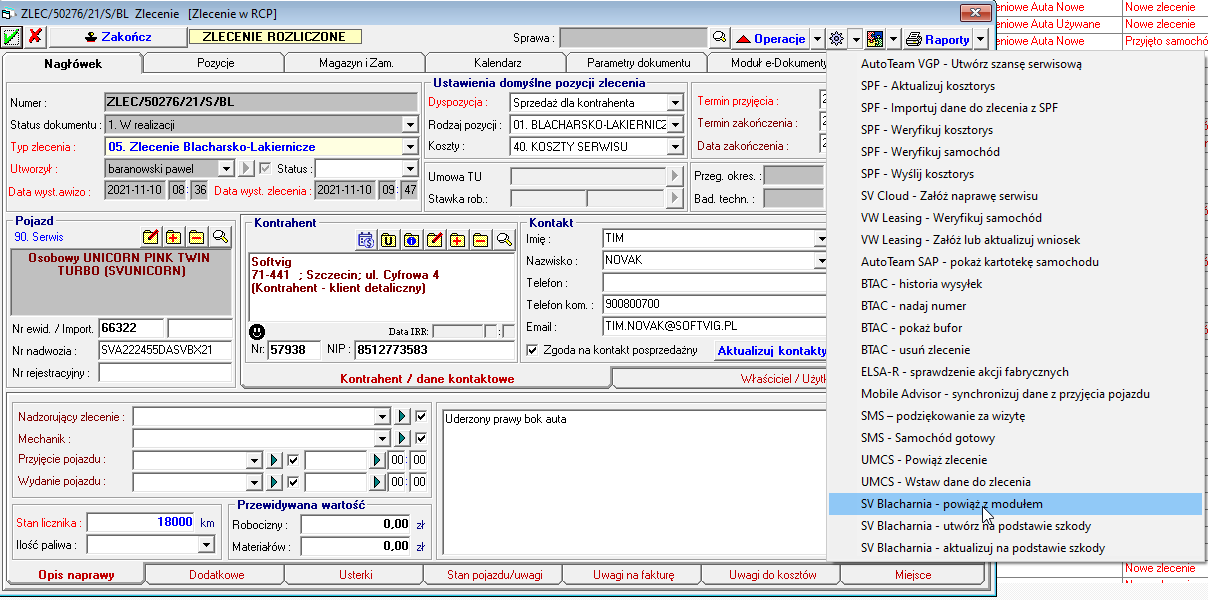Toggle checkbox on Mechanik row
This screenshot has width=1208, height=600.
(421, 438)
